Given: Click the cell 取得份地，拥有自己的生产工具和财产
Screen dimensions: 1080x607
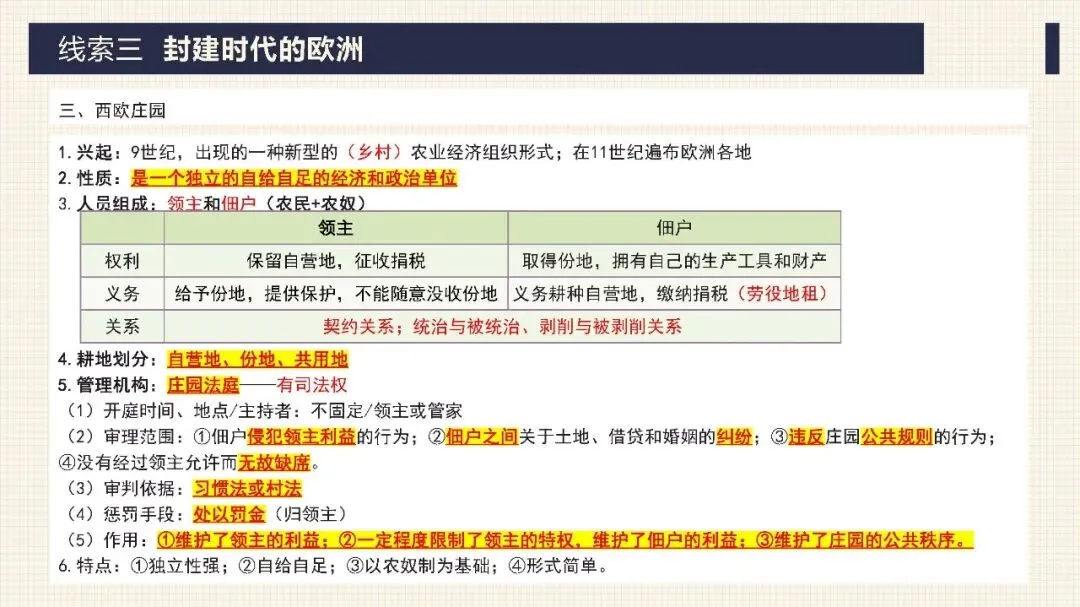Looking at the screenshot, I should point(674,261).
